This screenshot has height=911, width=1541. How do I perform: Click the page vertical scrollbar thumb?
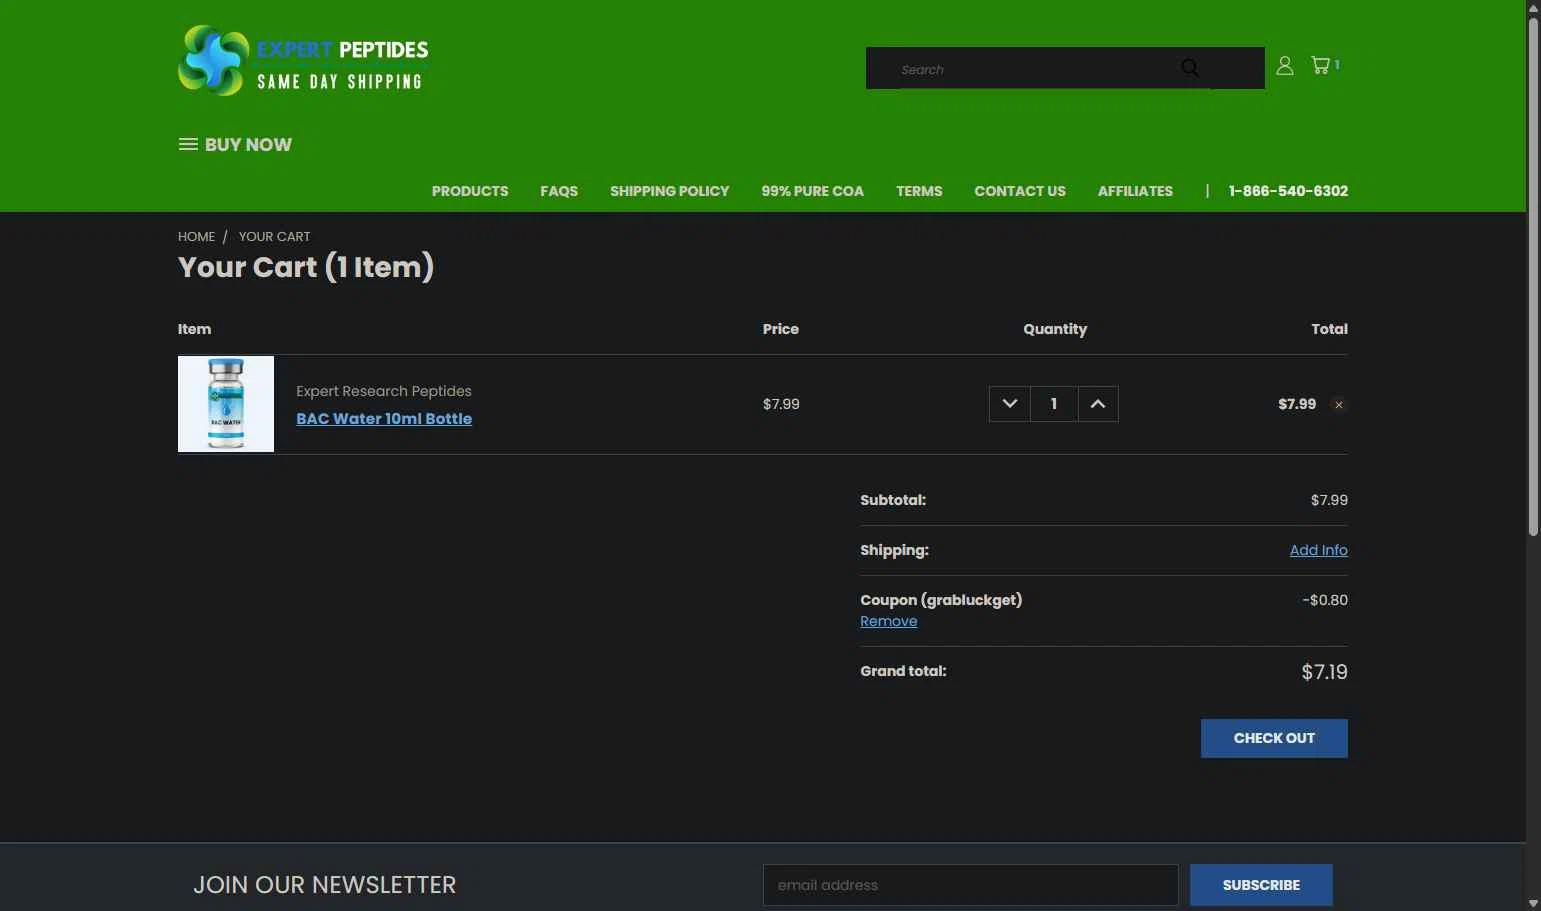pos(1533,275)
